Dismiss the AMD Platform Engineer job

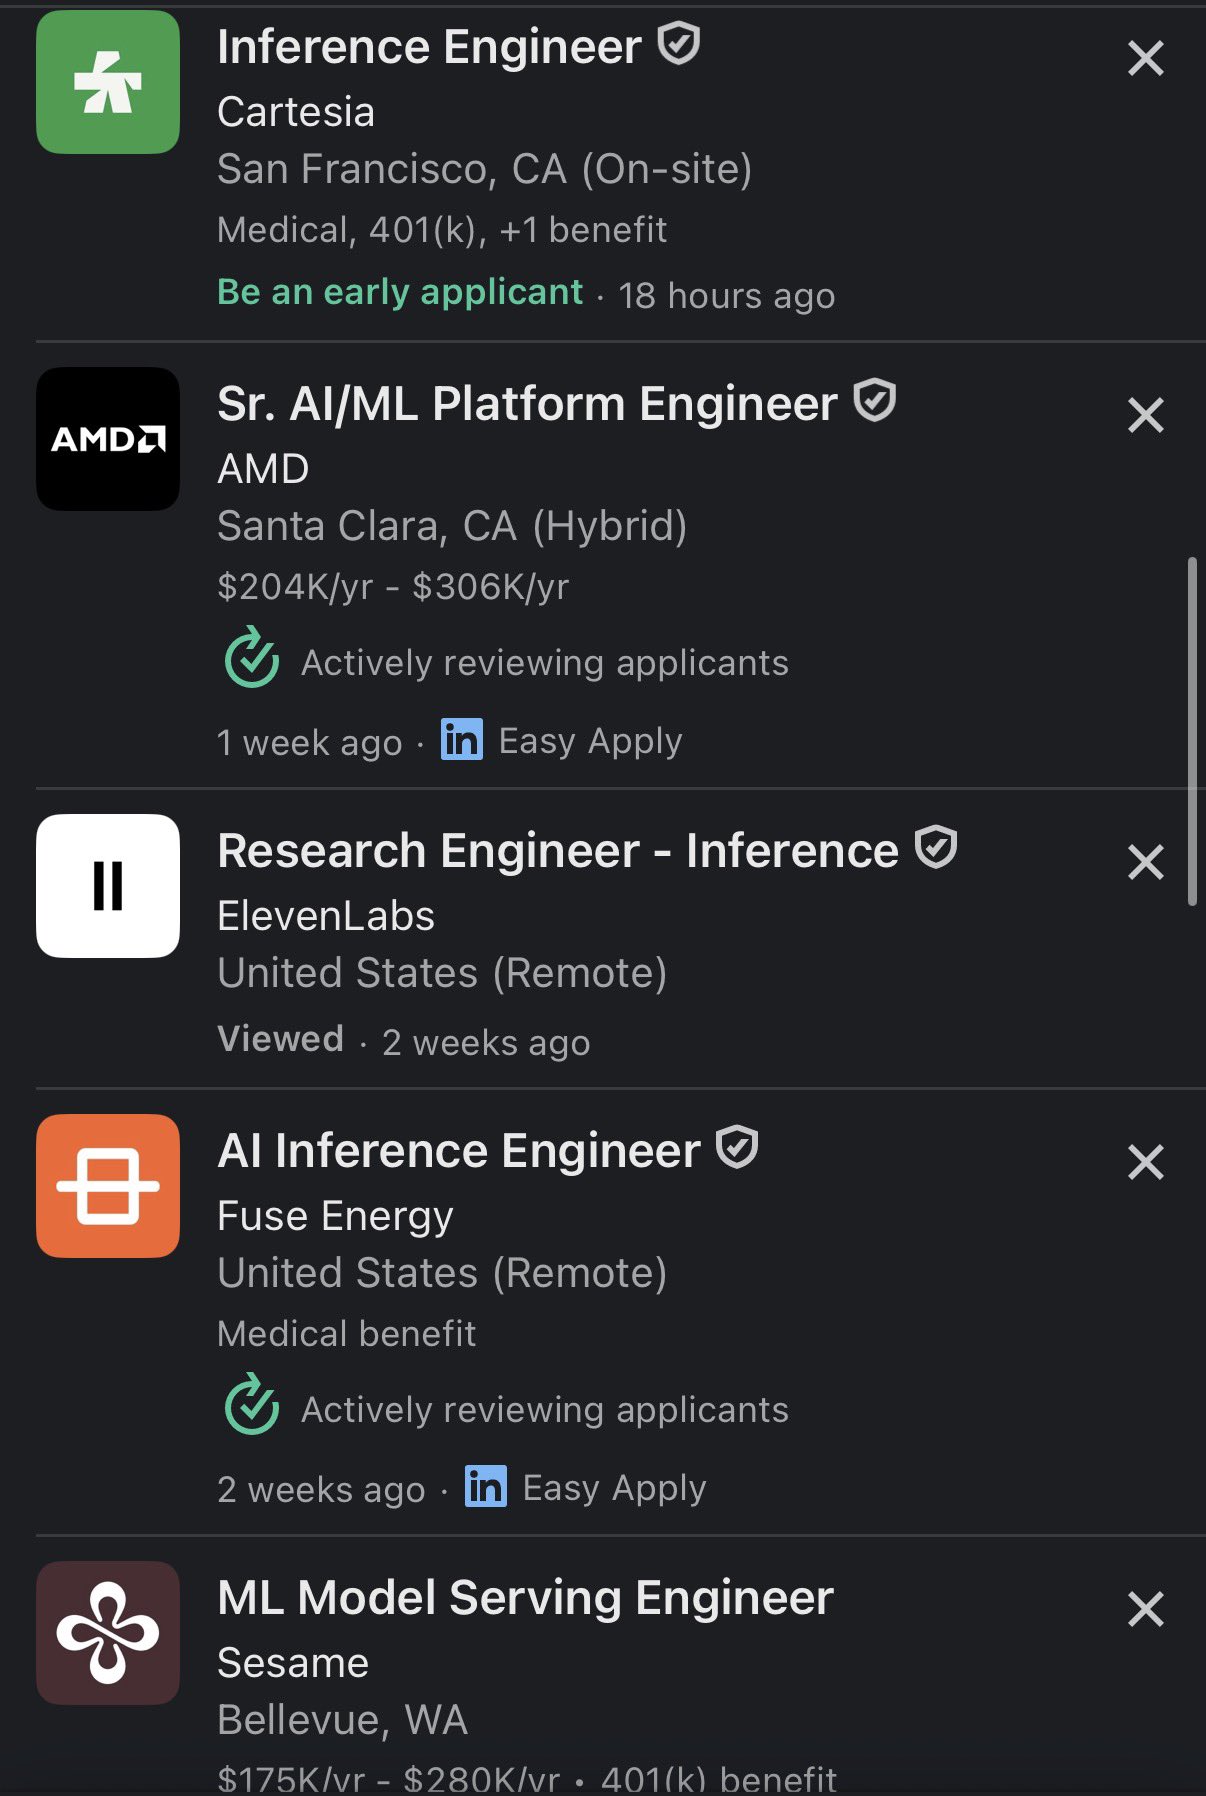[x=1146, y=415]
